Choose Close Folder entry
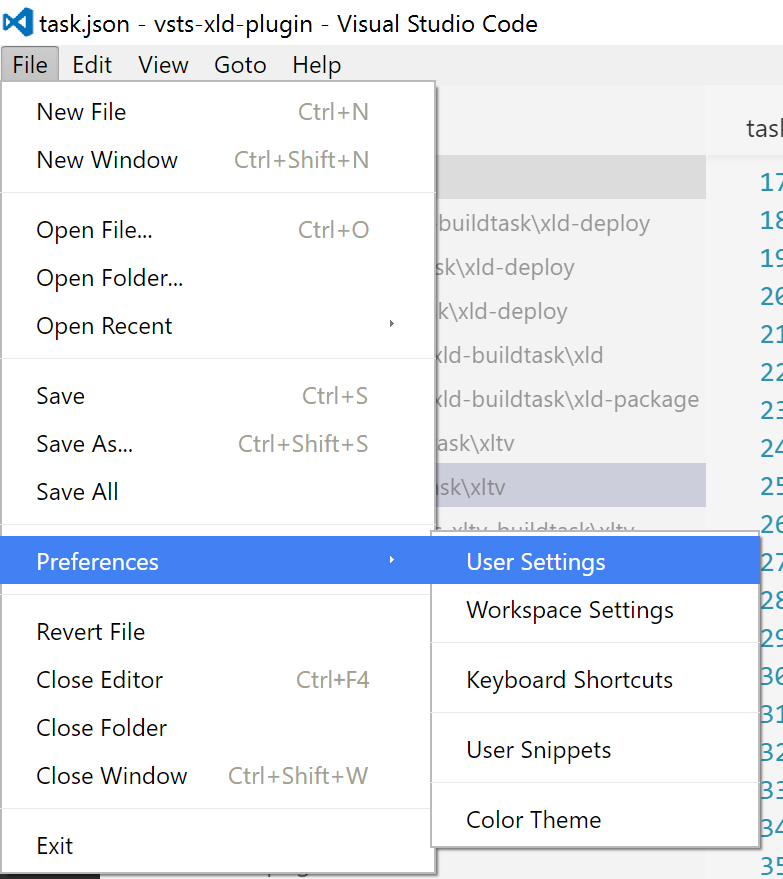 pyautogui.click(x=218, y=728)
